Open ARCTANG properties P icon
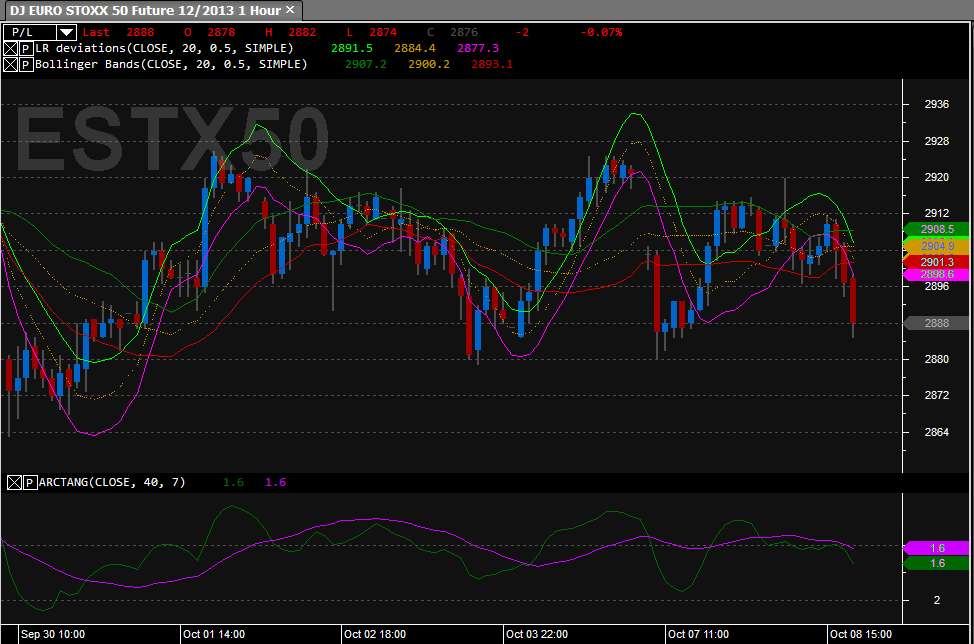The height and width of the screenshot is (644, 974). [30, 483]
